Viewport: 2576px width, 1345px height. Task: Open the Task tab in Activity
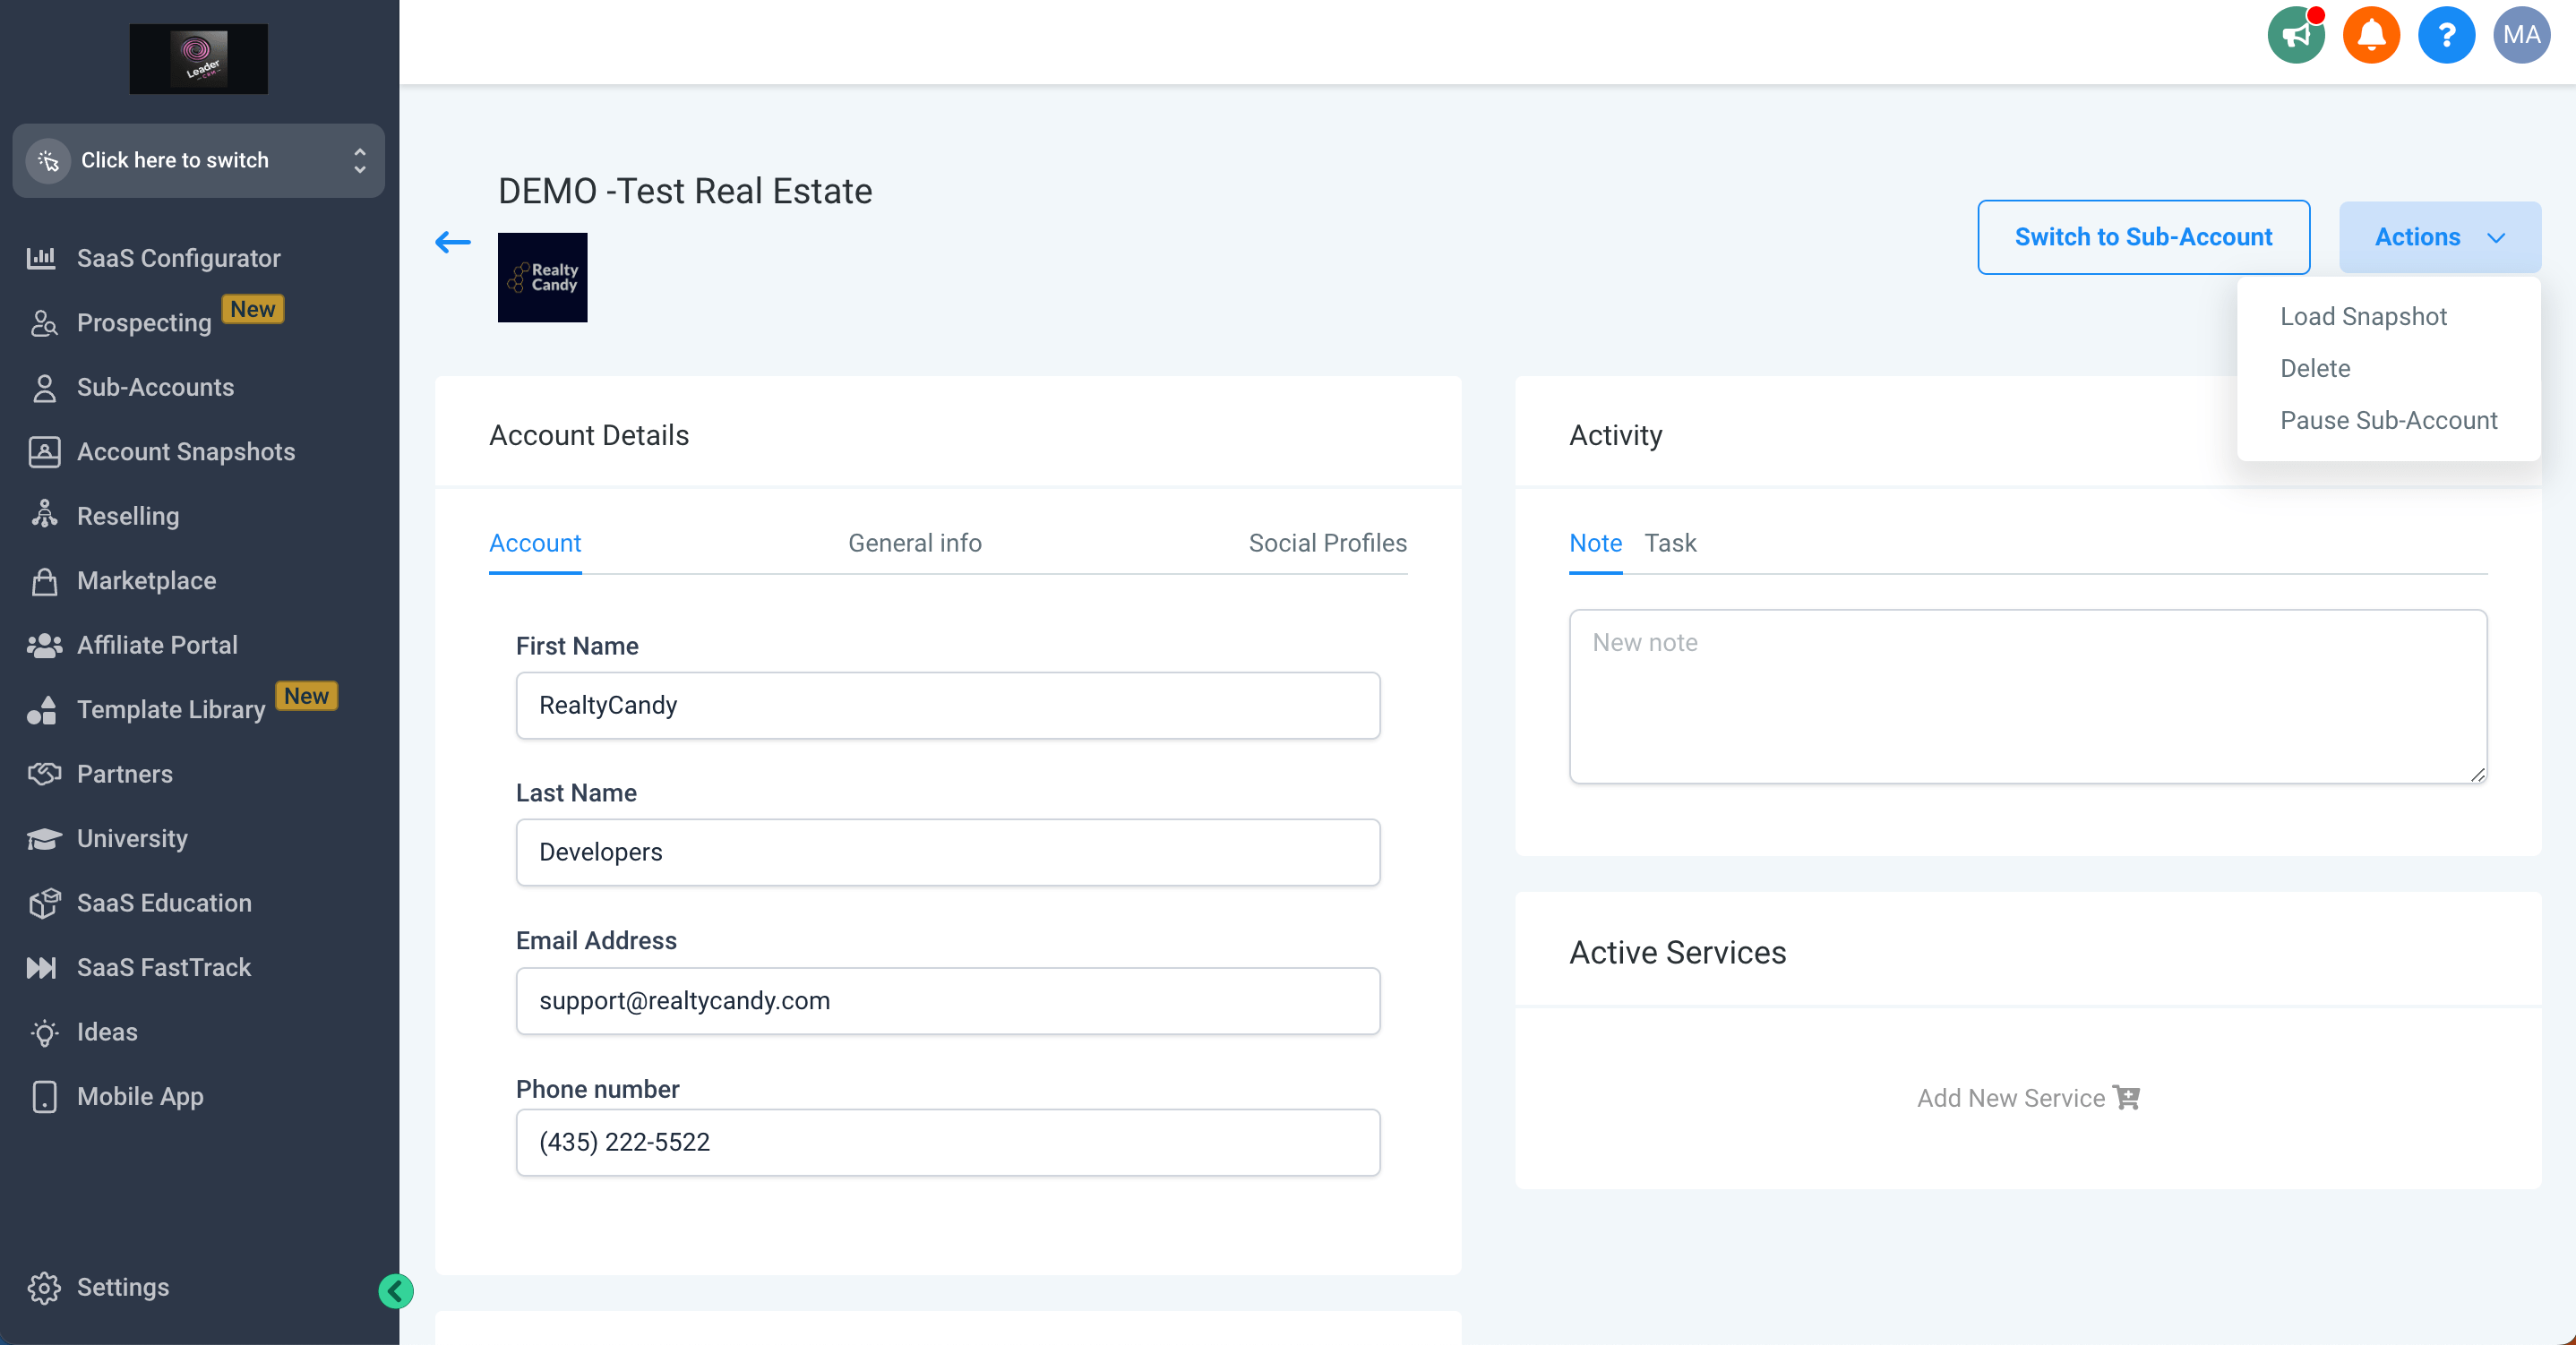[1670, 543]
